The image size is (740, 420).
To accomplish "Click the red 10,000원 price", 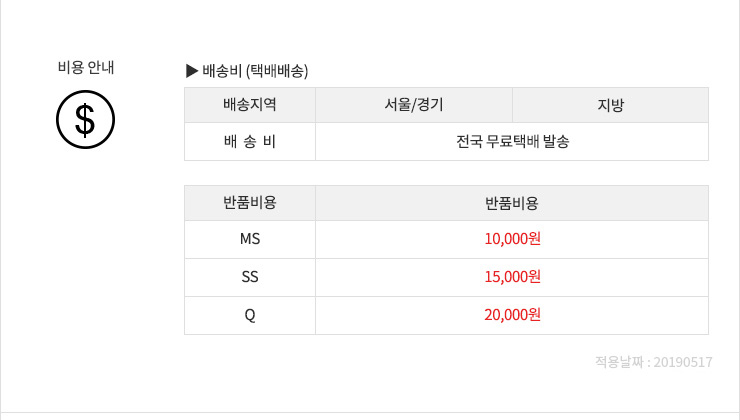I will 513,239.
